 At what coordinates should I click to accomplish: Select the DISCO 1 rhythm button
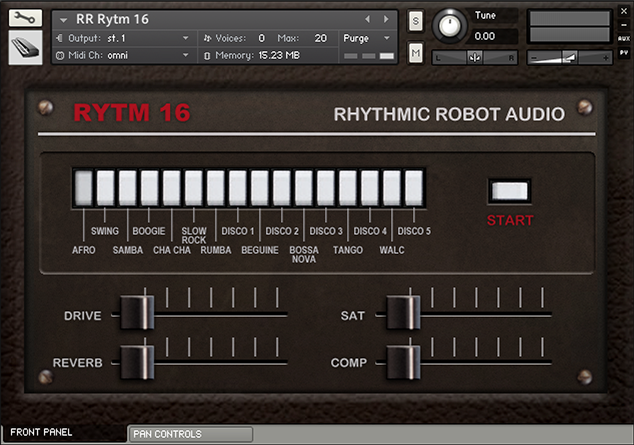tap(238, 188)
